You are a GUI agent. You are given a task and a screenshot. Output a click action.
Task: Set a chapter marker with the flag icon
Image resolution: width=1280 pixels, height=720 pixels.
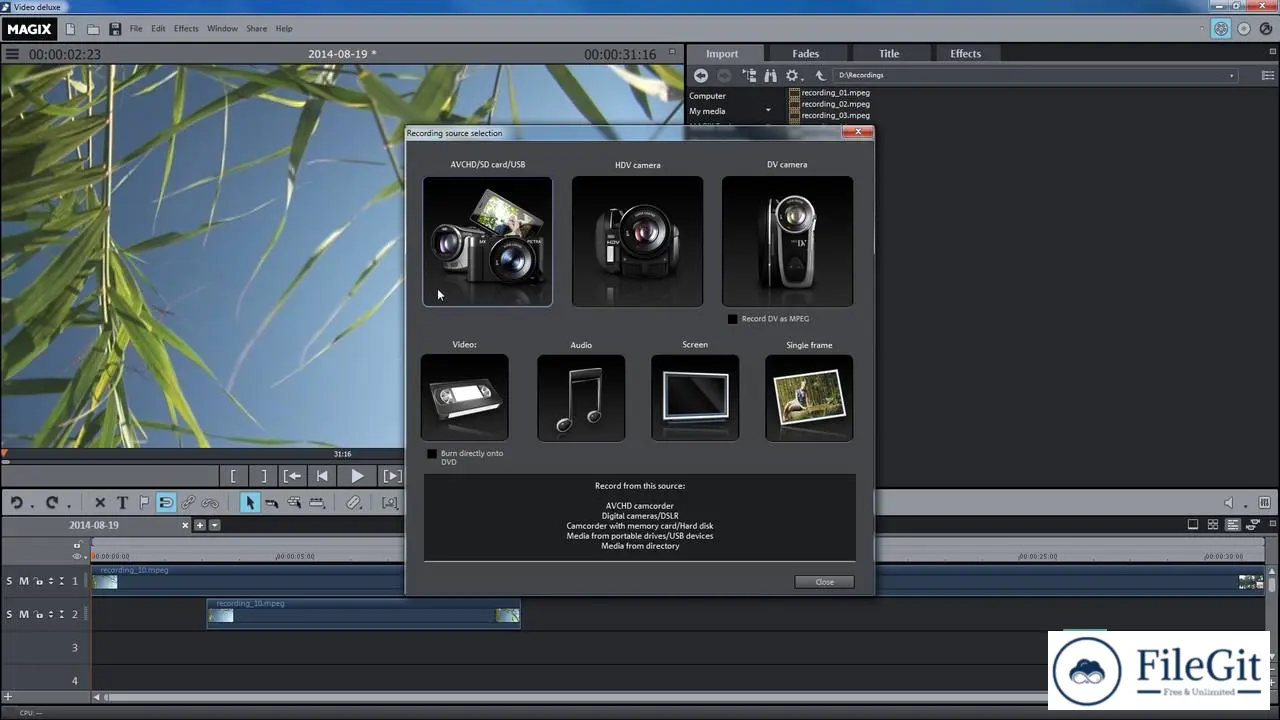pyautogui.click(x=144, y=503)
